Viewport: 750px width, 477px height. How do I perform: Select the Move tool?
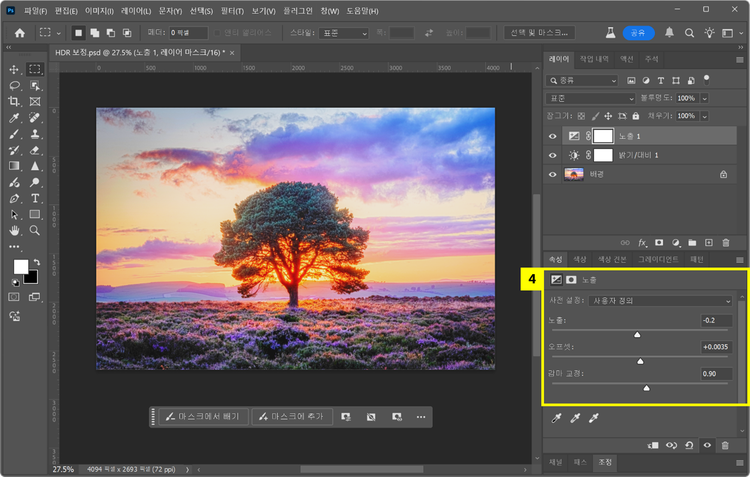(x=14, y=69)
